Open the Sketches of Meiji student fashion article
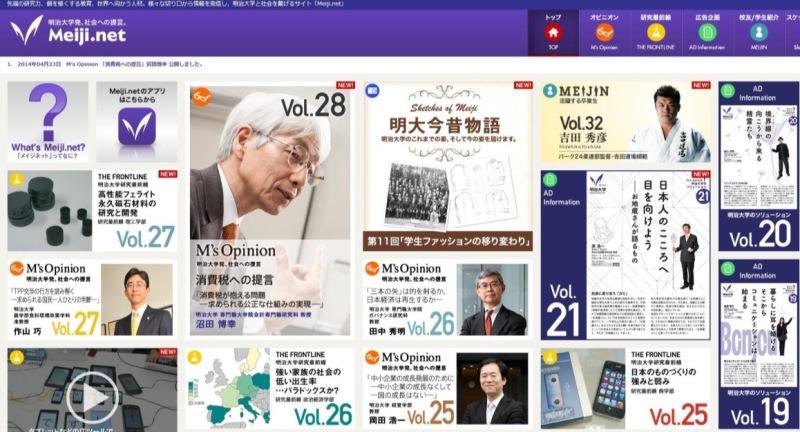 point(447,166)
